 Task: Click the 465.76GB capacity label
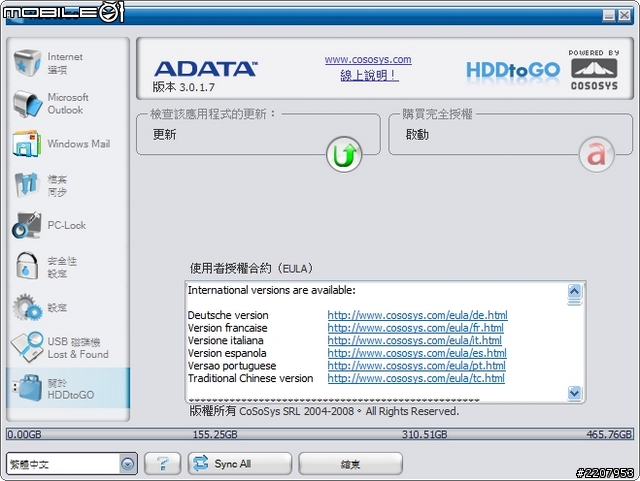(x=609, y=434)
